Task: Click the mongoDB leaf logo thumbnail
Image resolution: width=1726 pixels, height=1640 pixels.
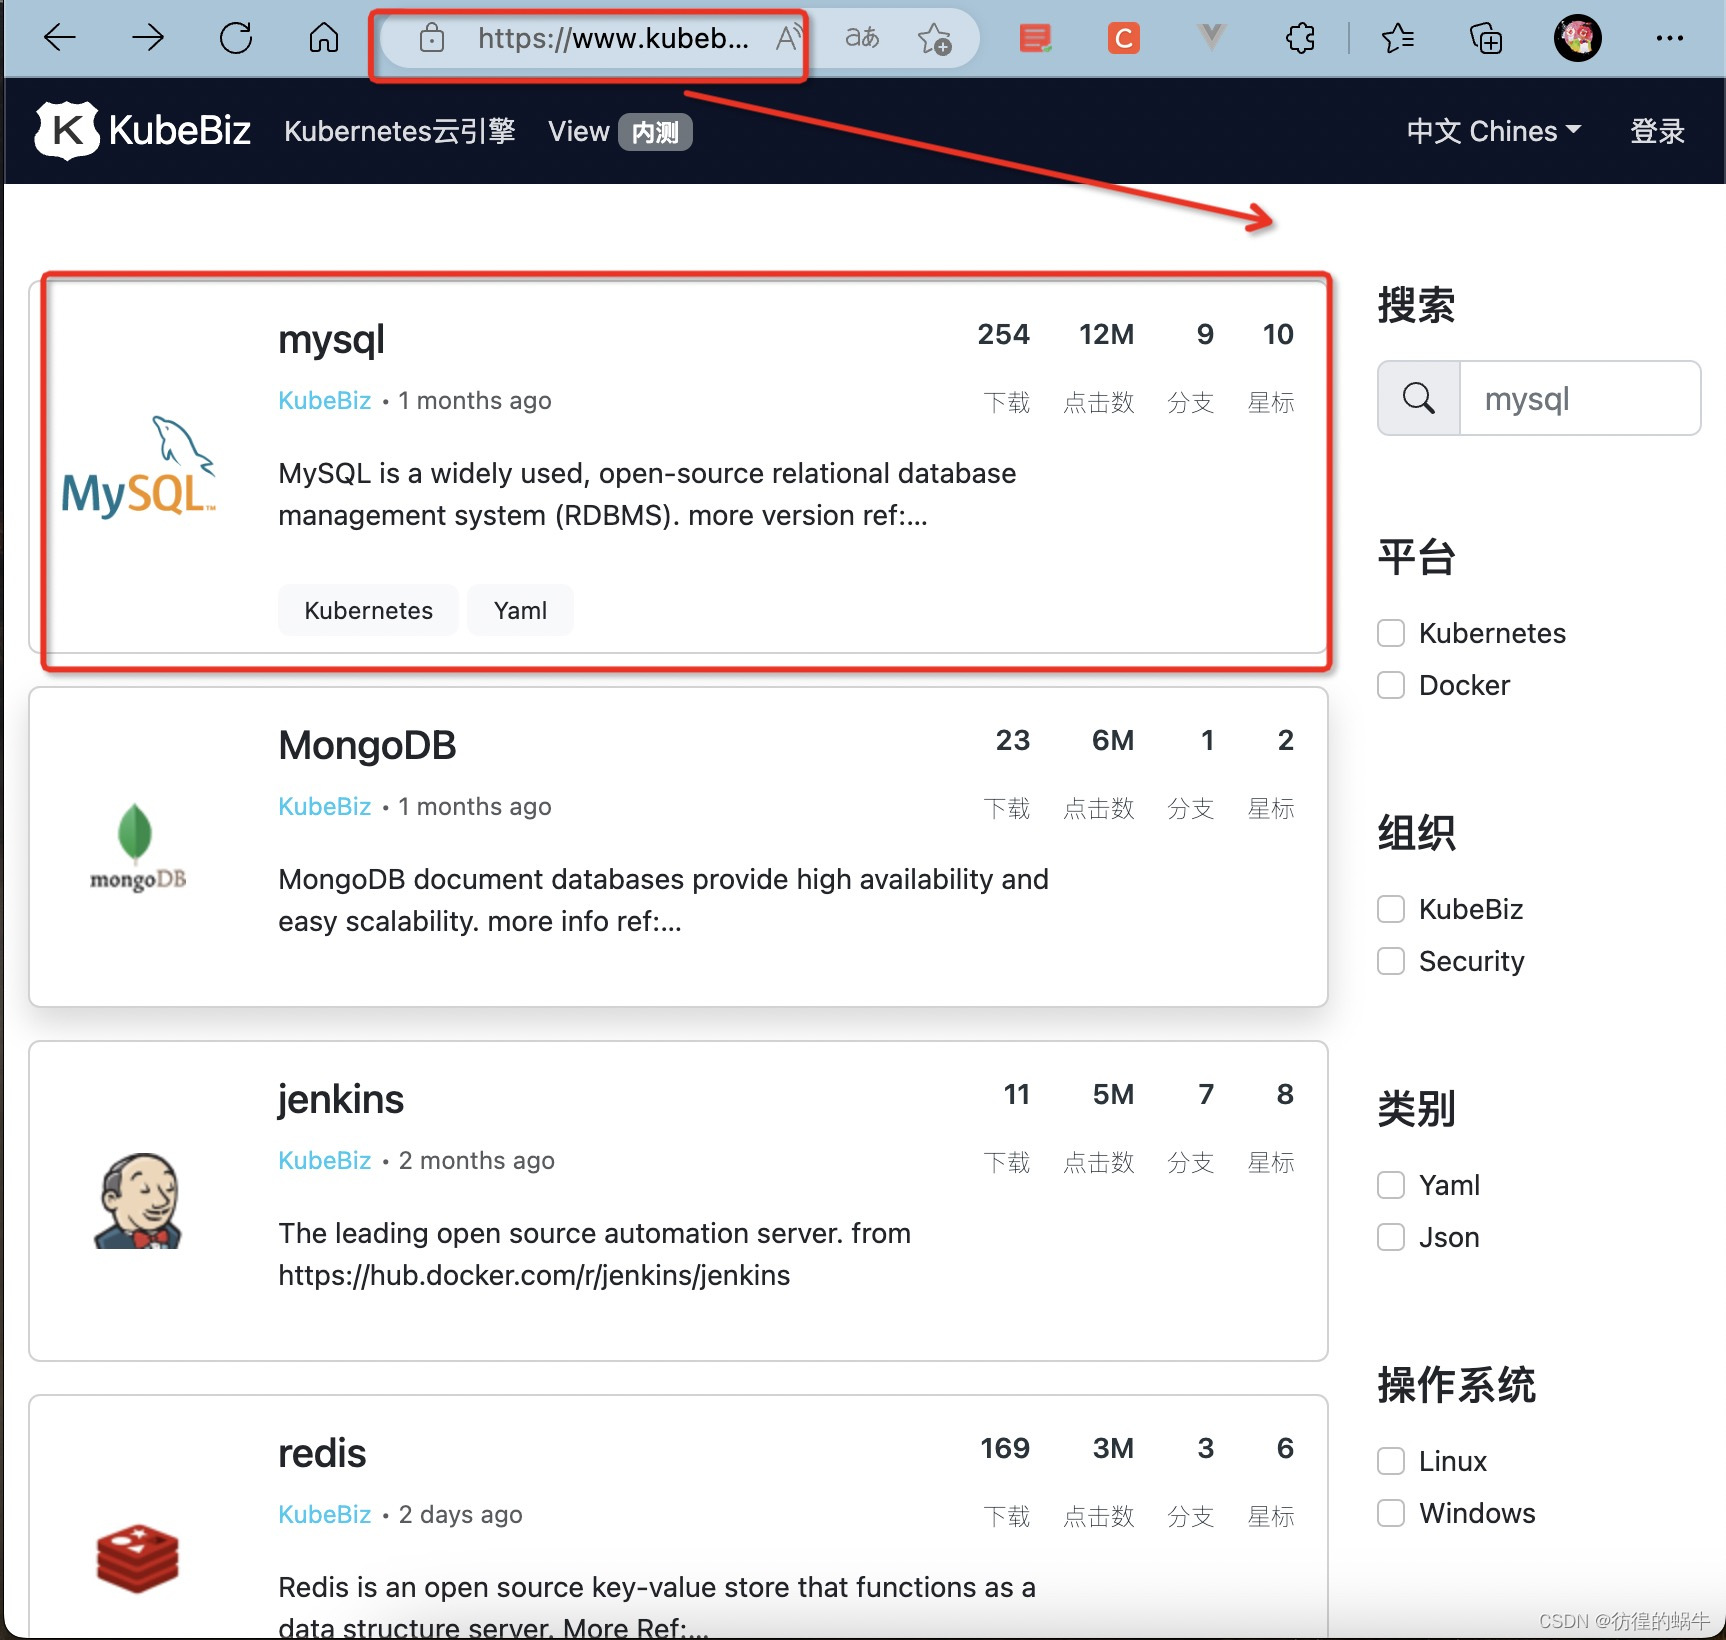Action: (138, 847)
